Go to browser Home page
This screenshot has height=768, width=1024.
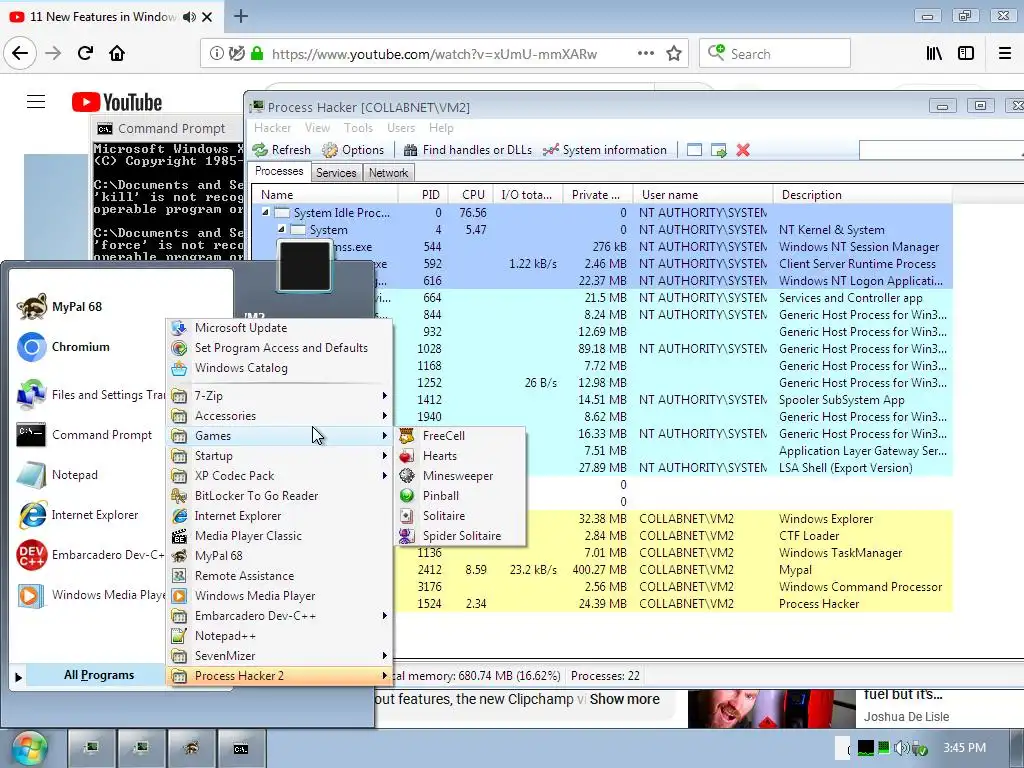click(x=117, y=54)
